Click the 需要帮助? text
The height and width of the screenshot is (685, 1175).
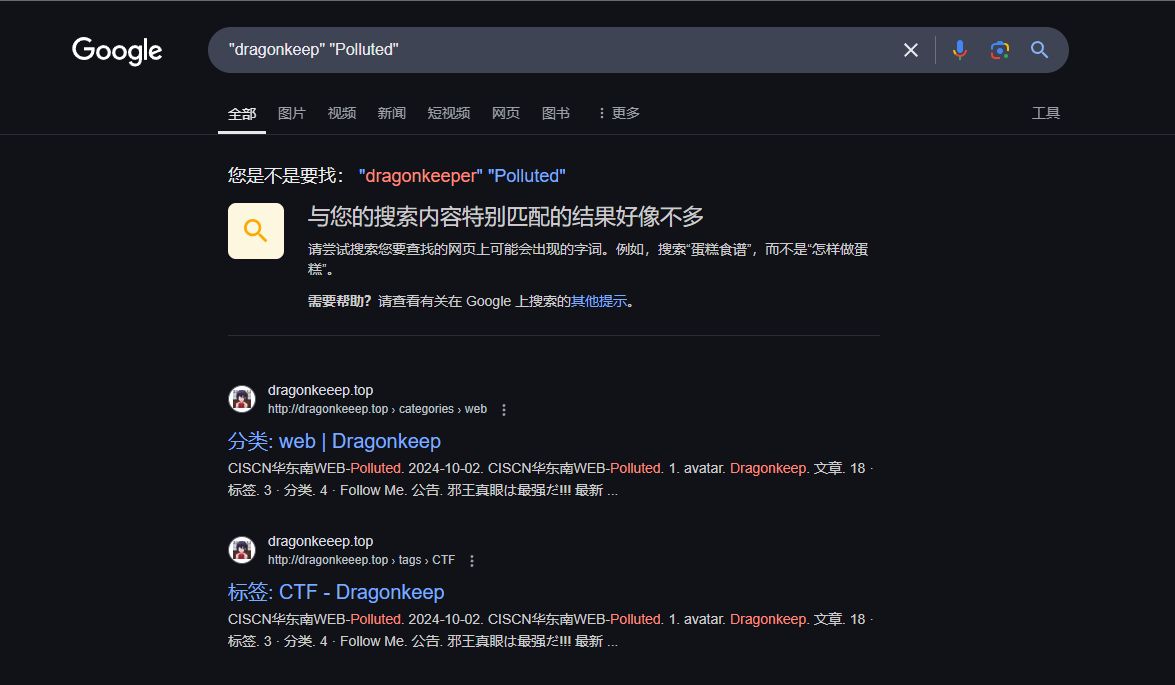click(339, 301)
